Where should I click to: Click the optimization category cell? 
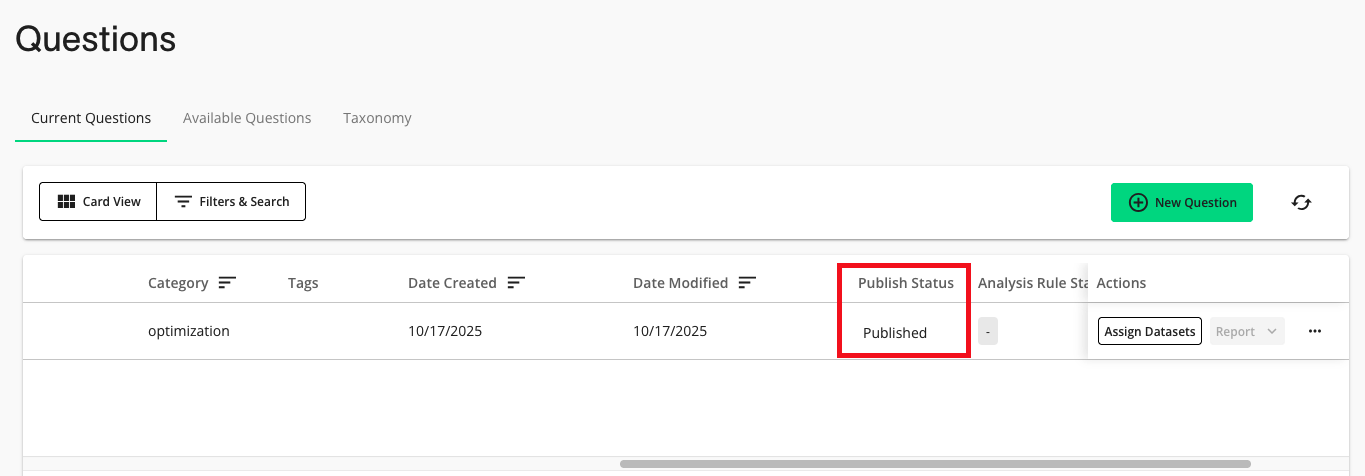tap(189, 331)
